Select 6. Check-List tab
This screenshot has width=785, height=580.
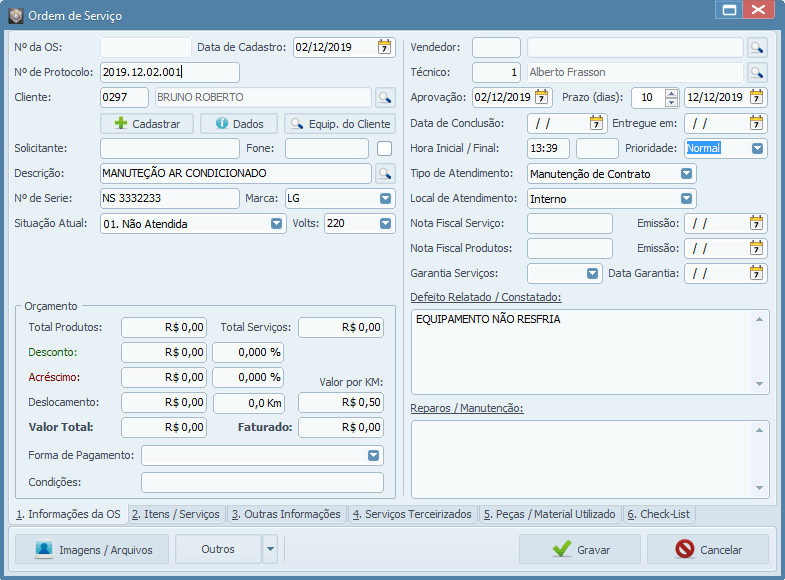point(658,514)
